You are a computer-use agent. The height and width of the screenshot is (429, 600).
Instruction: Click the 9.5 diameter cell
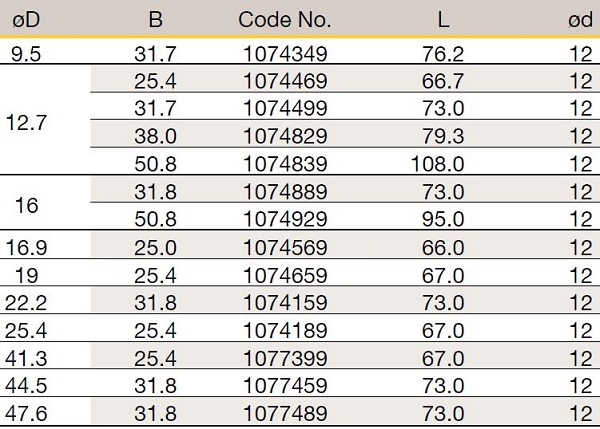coord(27,53)
